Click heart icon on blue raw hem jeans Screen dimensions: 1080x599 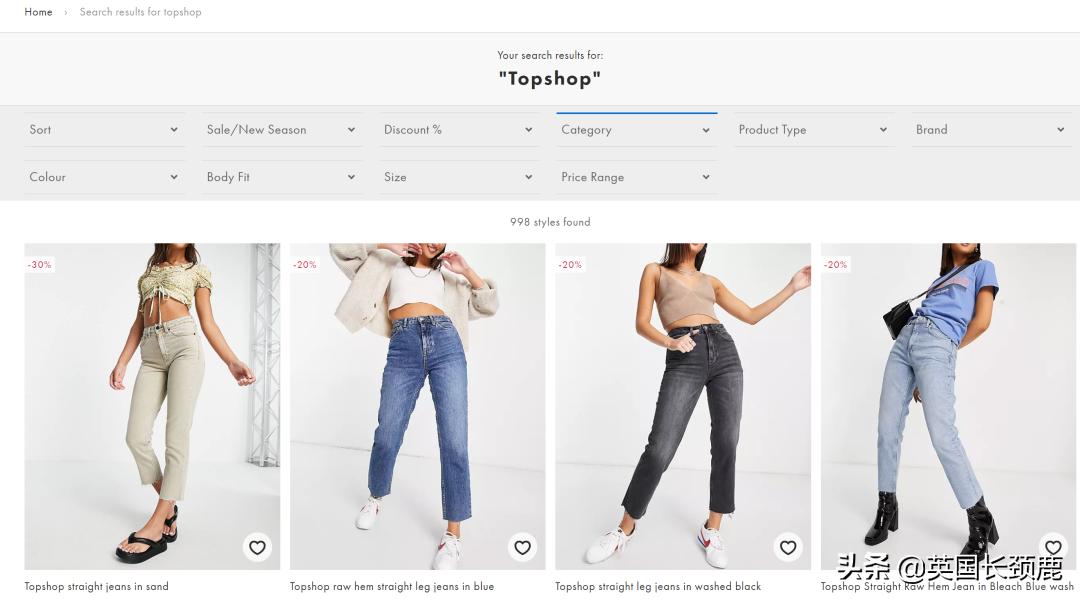pyautogui.click(x=523, y=547)
